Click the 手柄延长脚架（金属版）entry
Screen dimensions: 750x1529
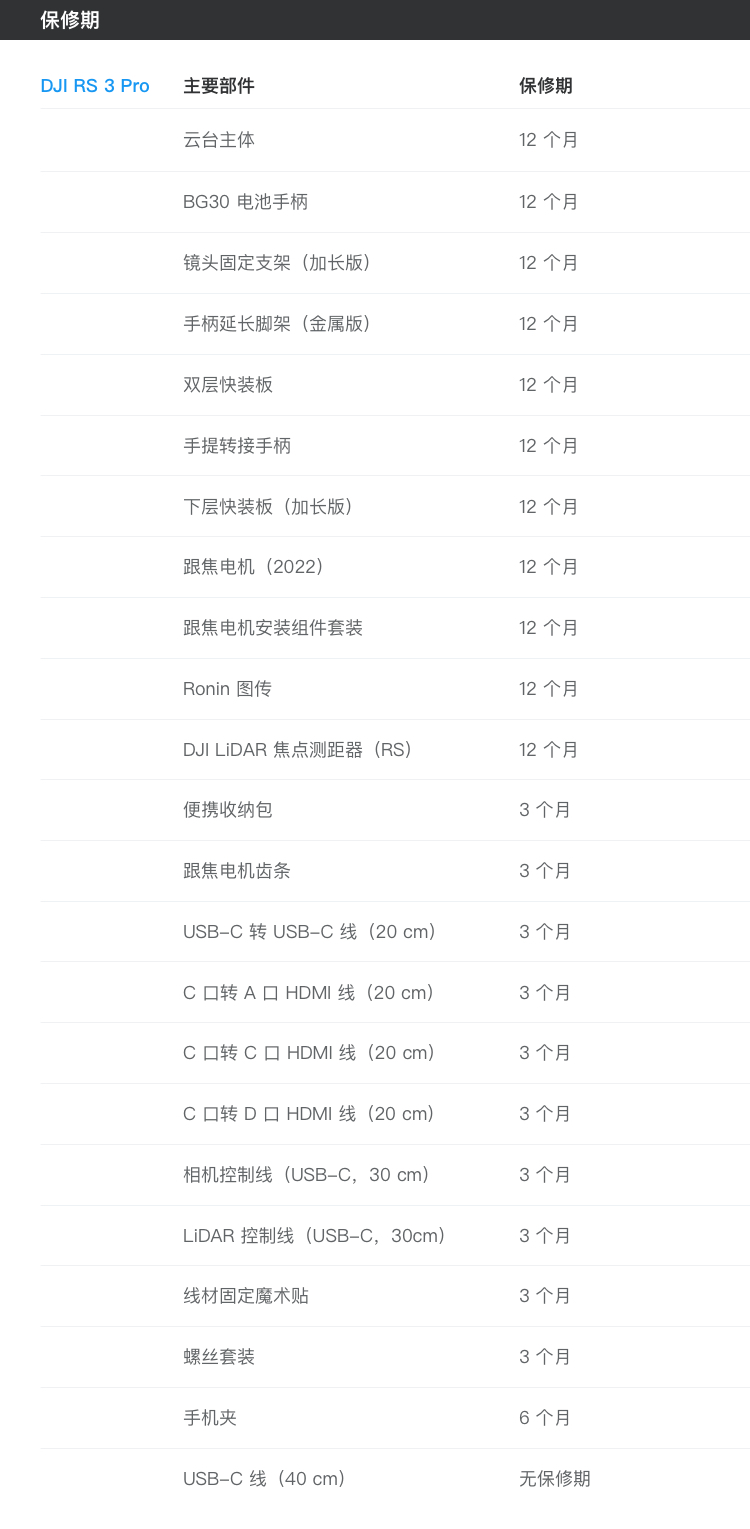click(x=278, y=324)
